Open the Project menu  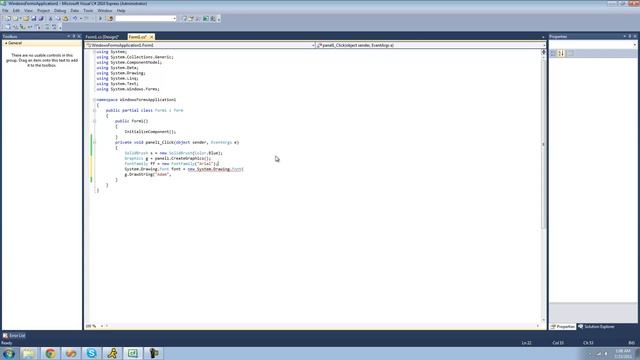pyautogui.click(x=43, y=11)
